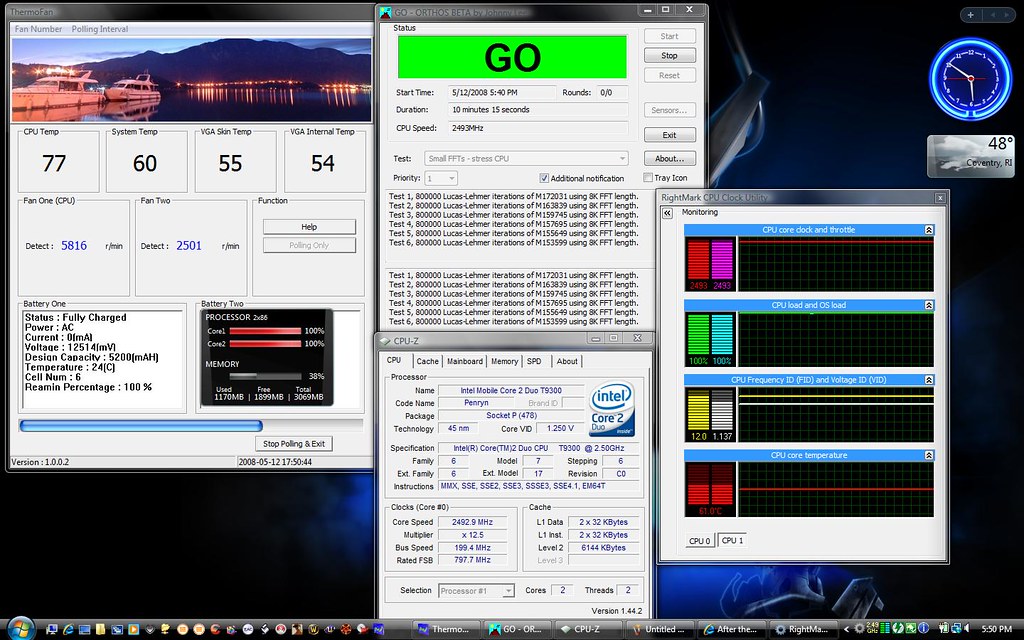Switch to the ThermoFan taskbar button
1024x640 pixels.
coord(445,630)
